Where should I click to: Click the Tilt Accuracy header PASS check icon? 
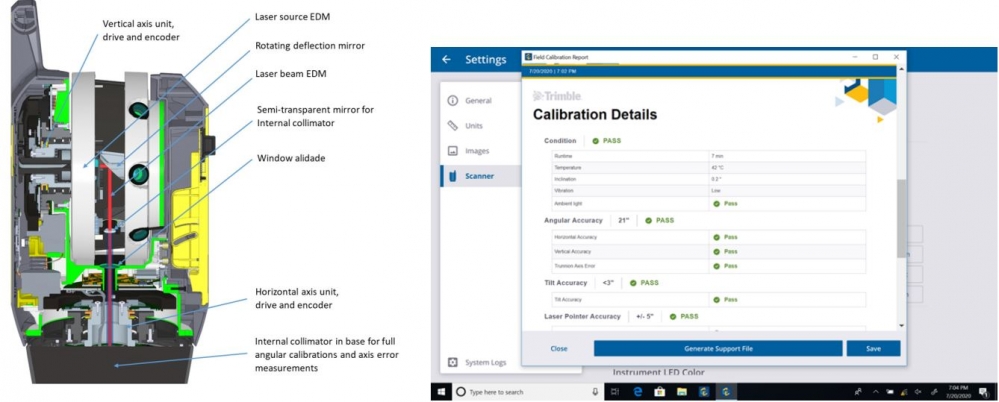click(x=633, y=283)
